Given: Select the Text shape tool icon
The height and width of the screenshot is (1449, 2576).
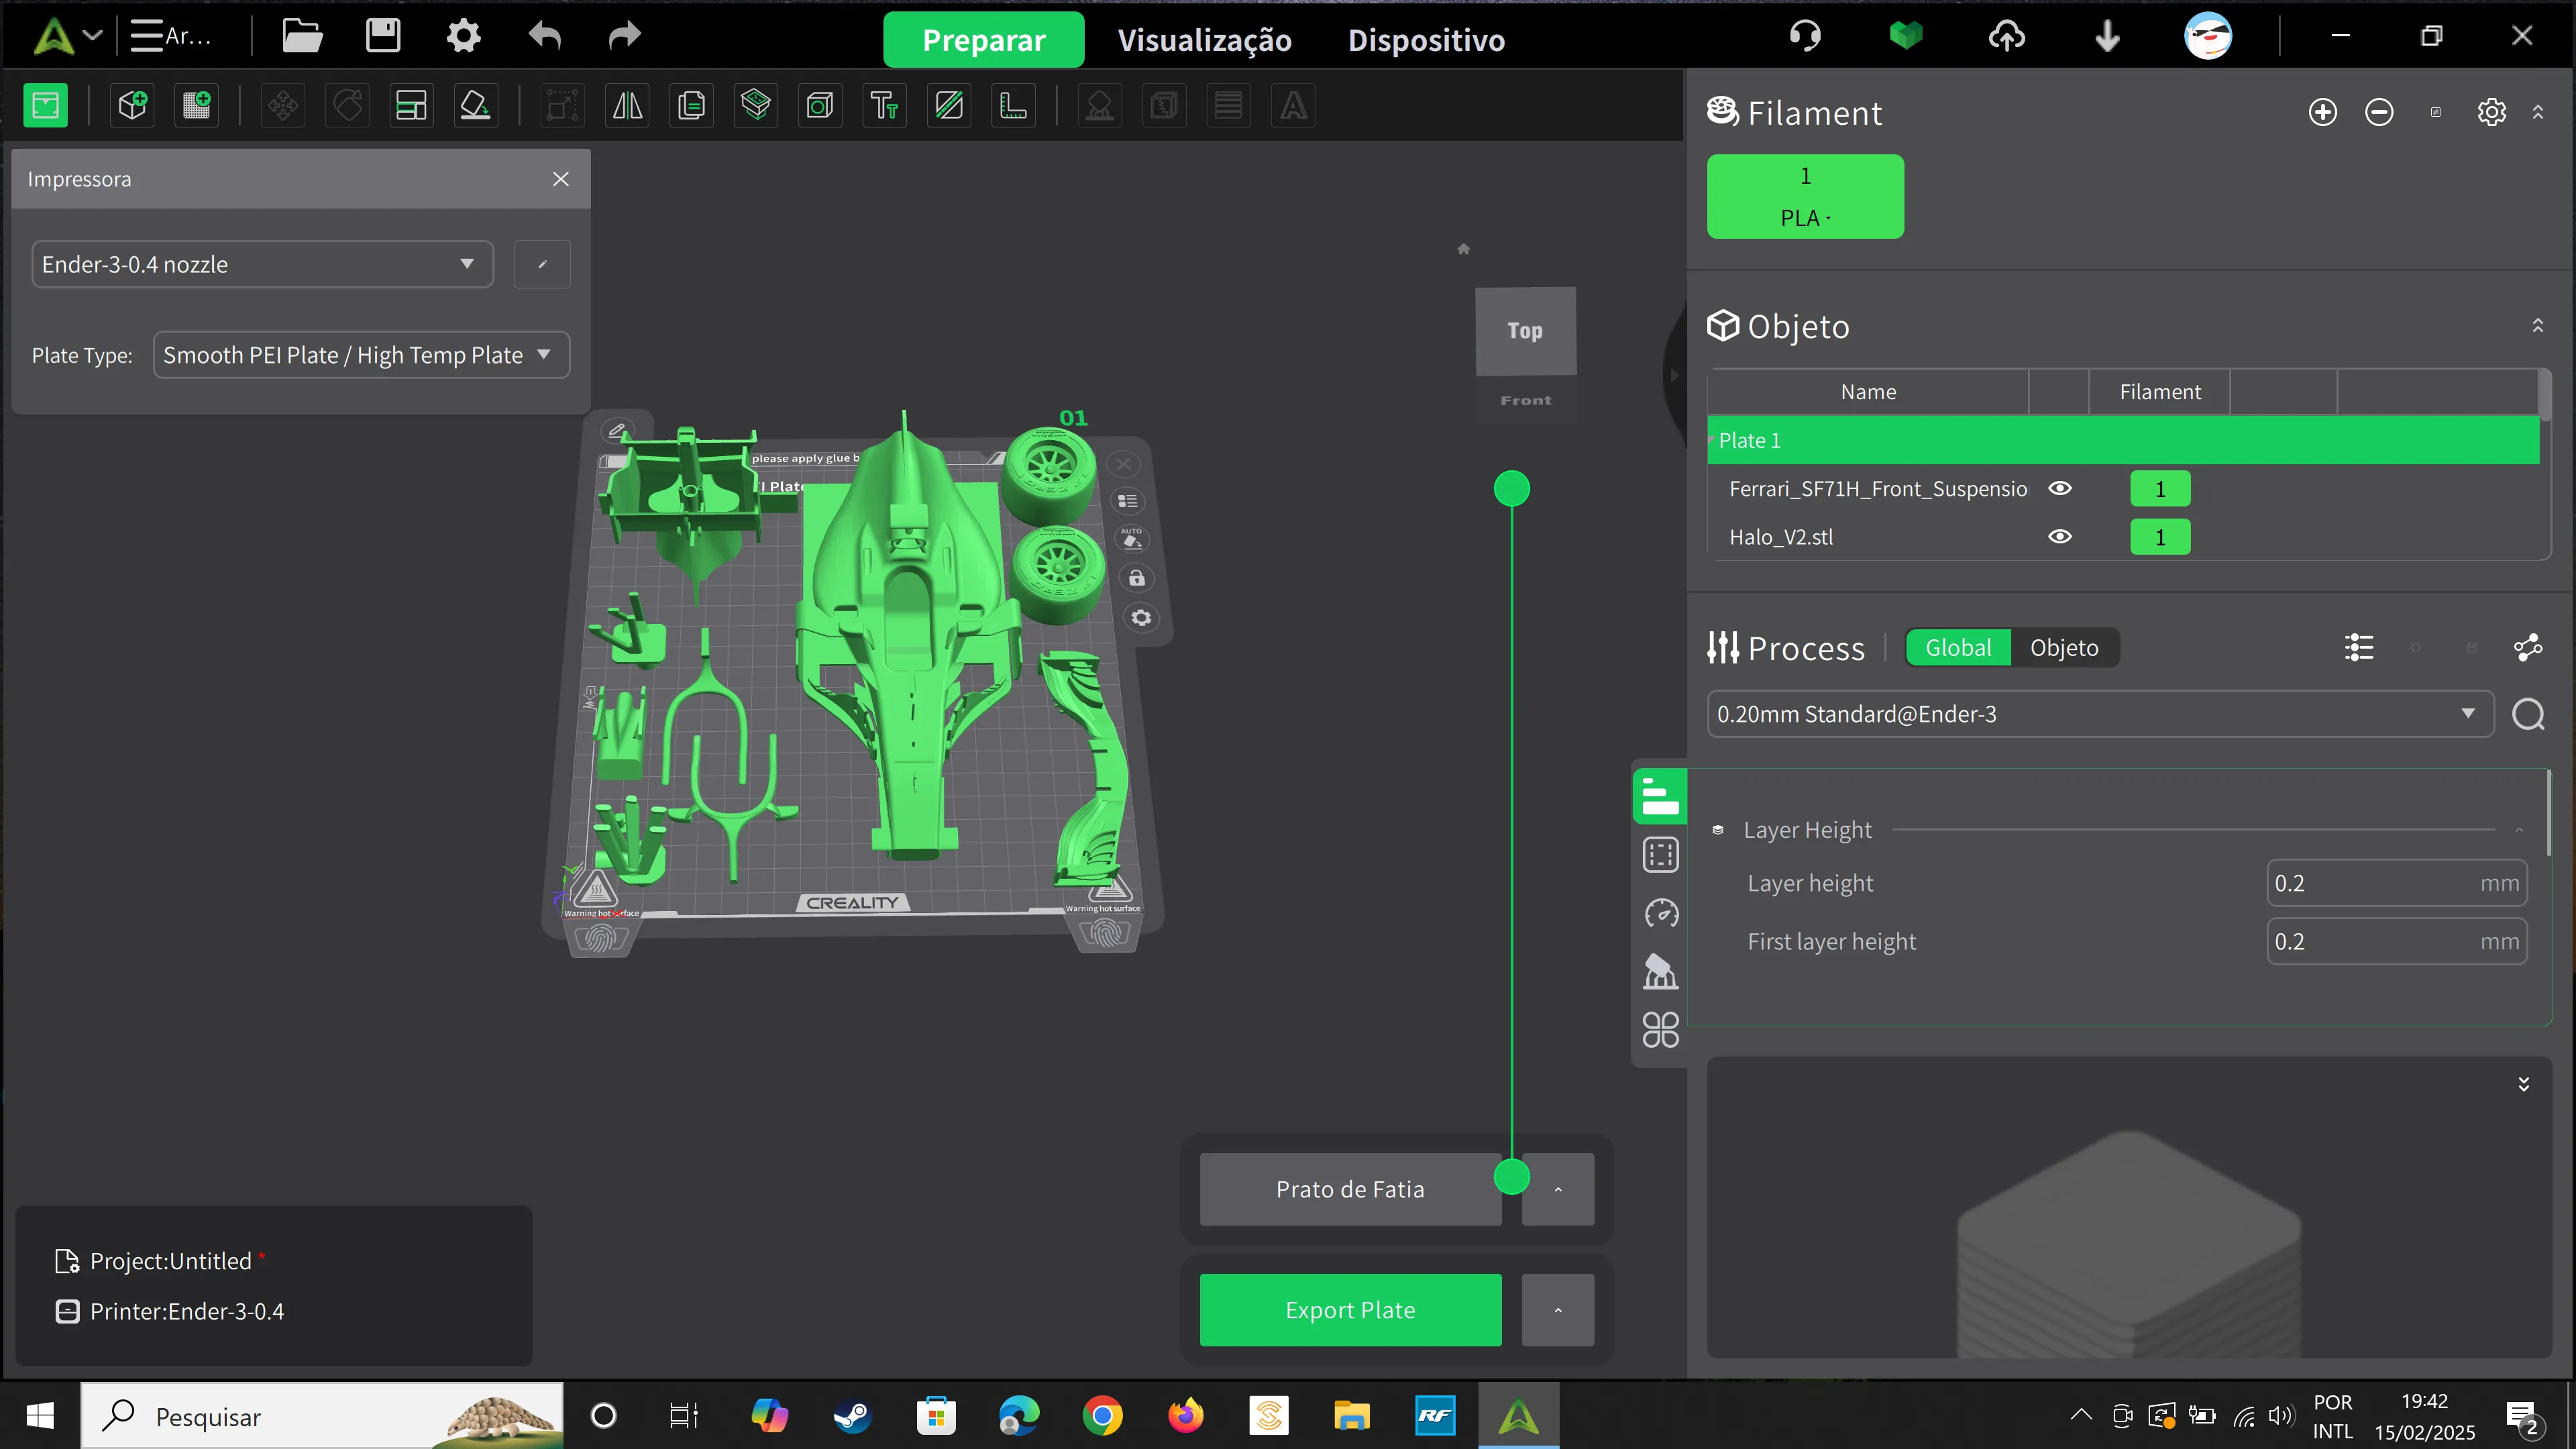Looking at the screenshot, I should click(x=884, y=105).
